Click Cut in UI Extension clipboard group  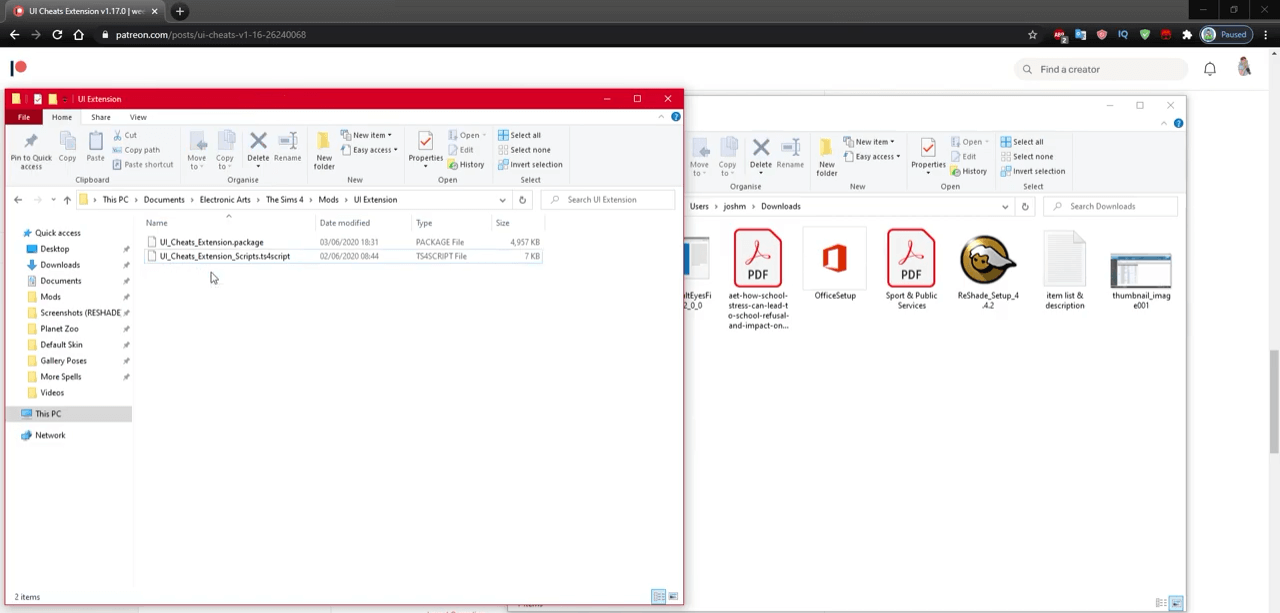124,135
